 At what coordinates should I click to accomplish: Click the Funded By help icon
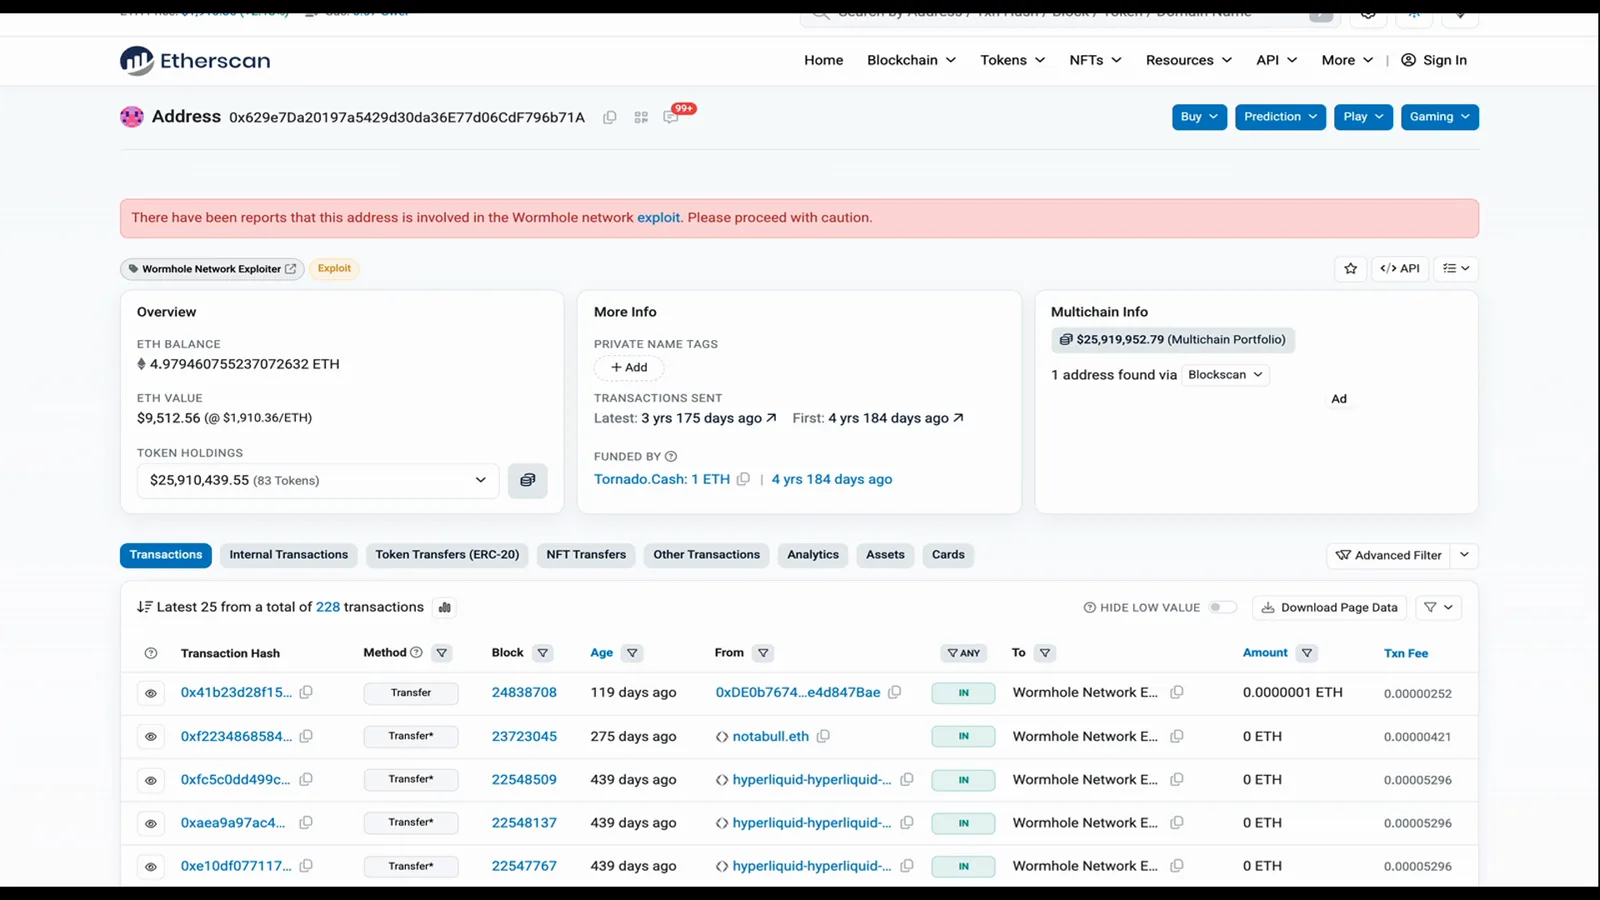tap(671, 456)
